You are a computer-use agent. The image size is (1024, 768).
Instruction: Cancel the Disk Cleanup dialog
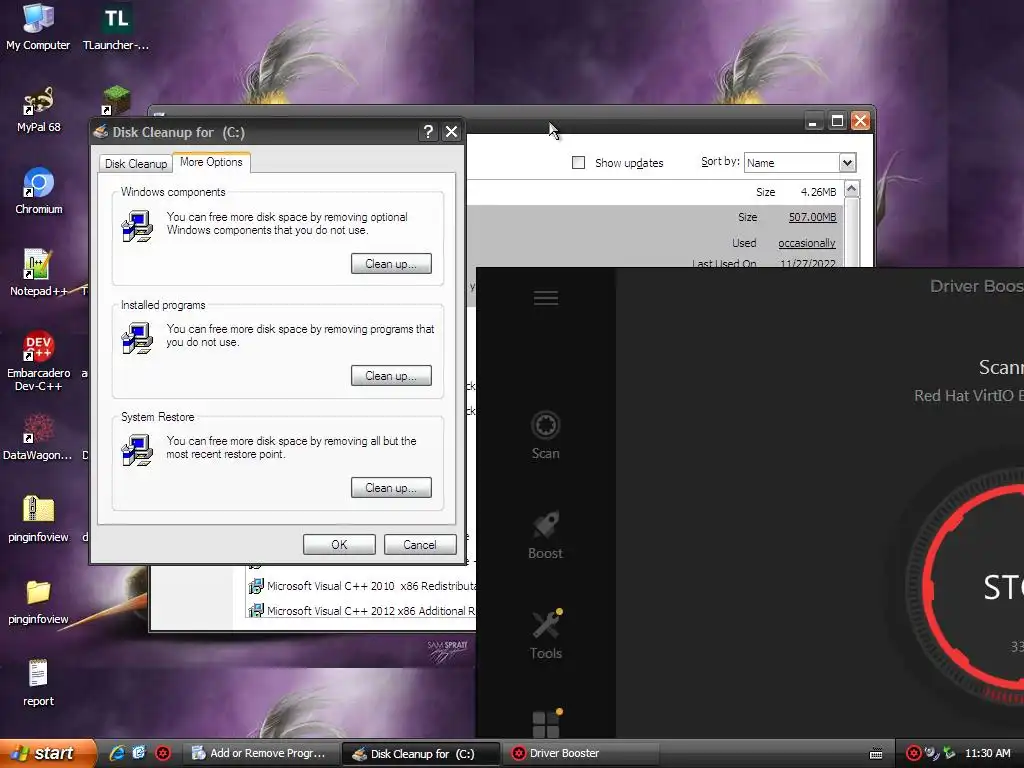[x=420, y=545]
